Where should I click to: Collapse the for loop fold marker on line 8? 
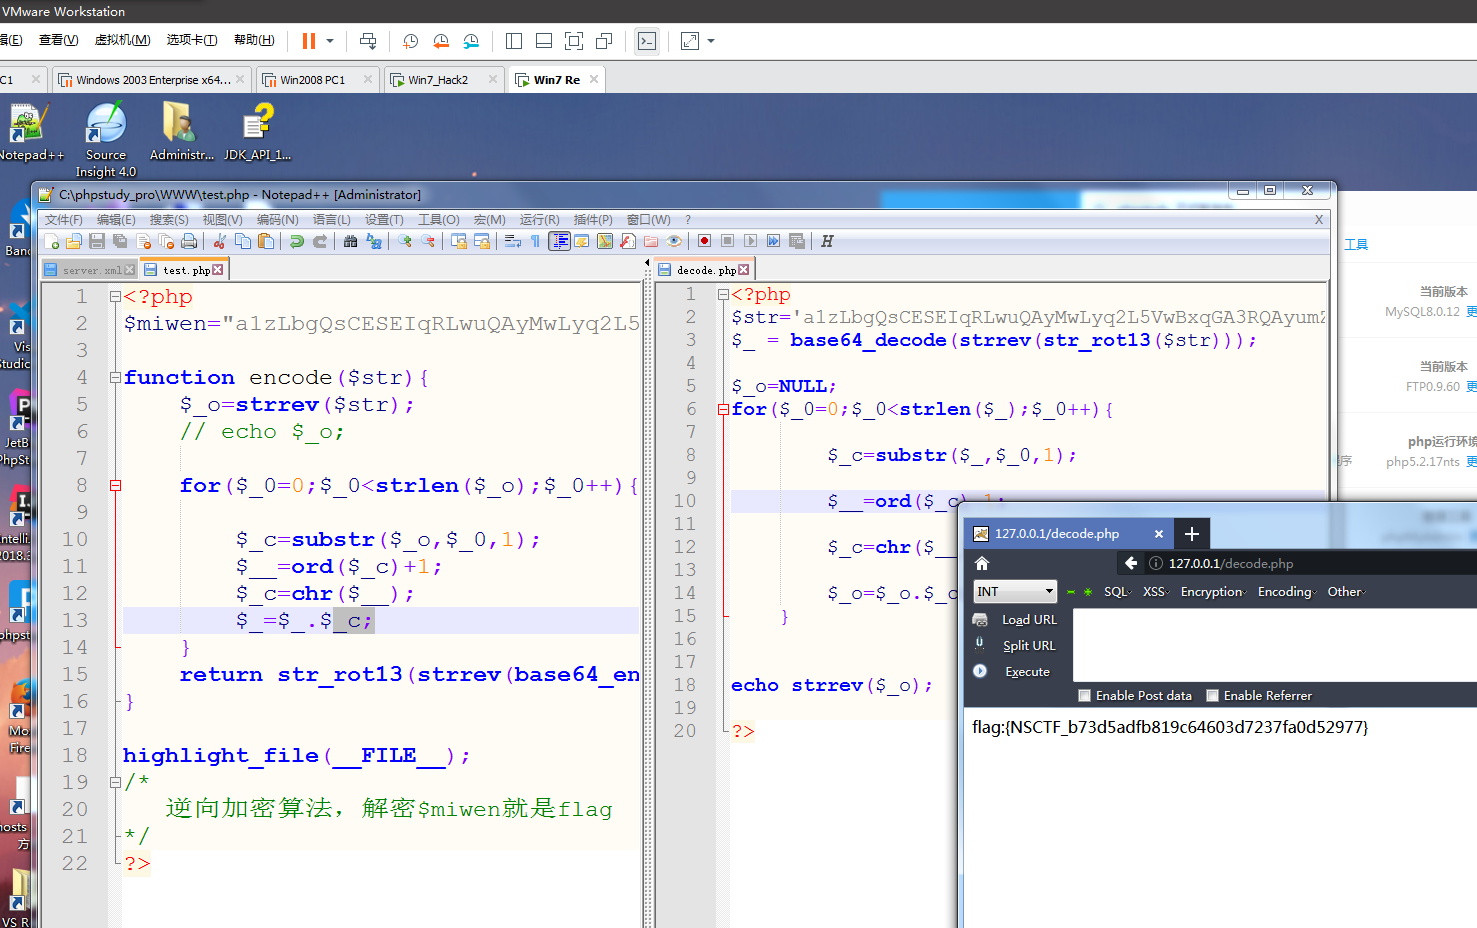pyautogui.click(x=115, y=486)
